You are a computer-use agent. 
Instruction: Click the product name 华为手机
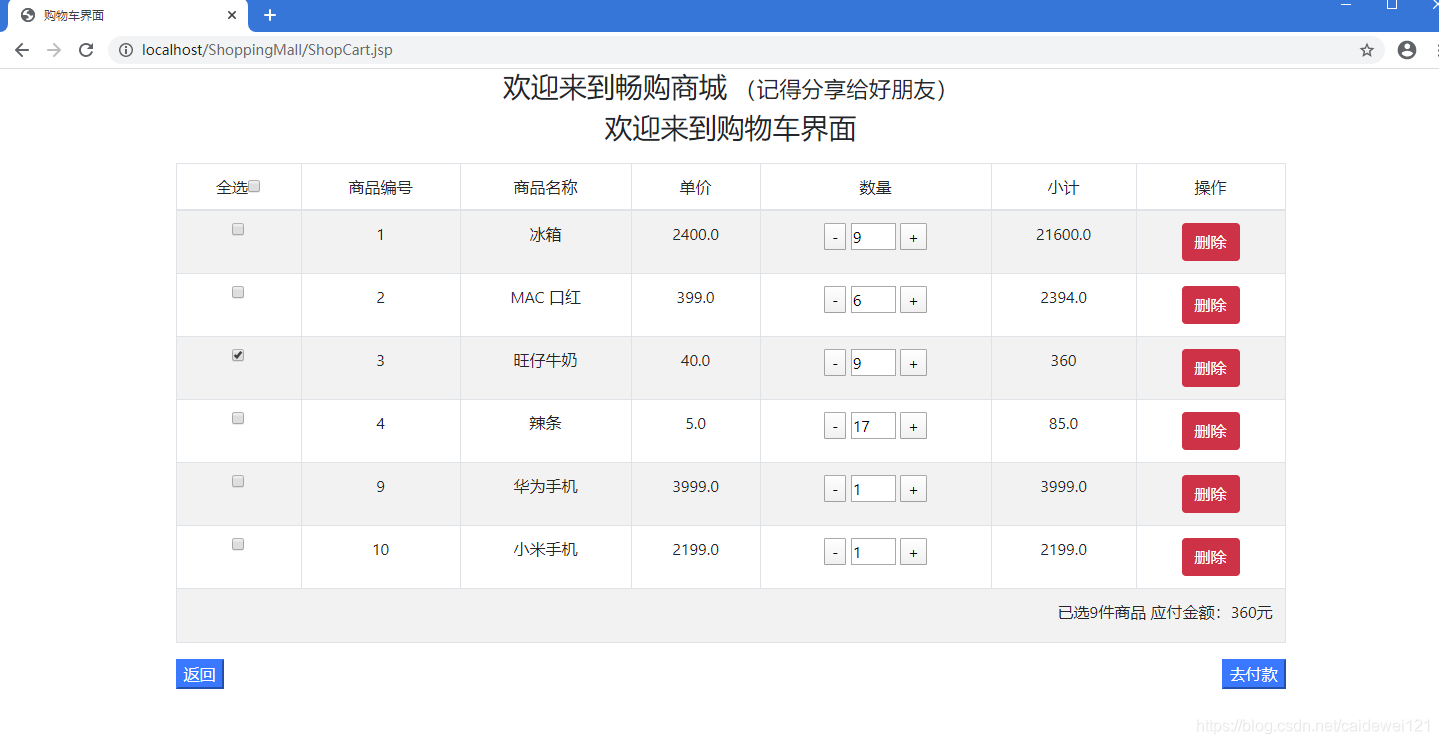click(546, 487)
